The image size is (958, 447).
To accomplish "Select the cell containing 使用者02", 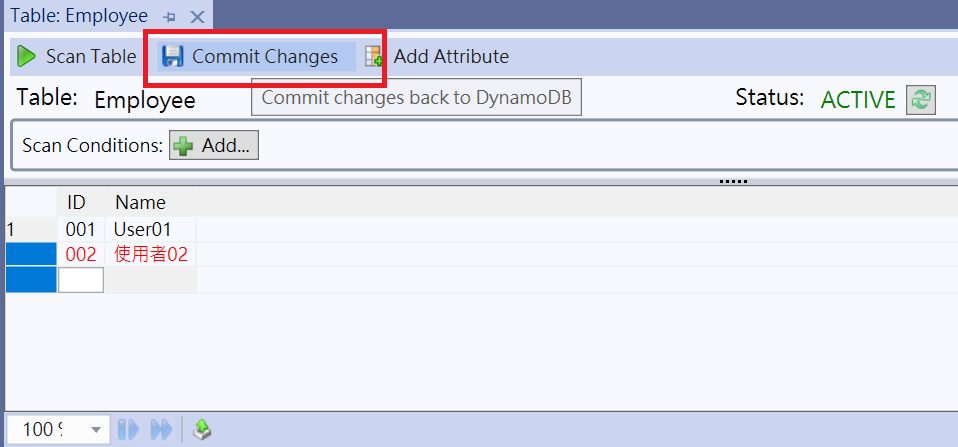I will coord(151,254).
